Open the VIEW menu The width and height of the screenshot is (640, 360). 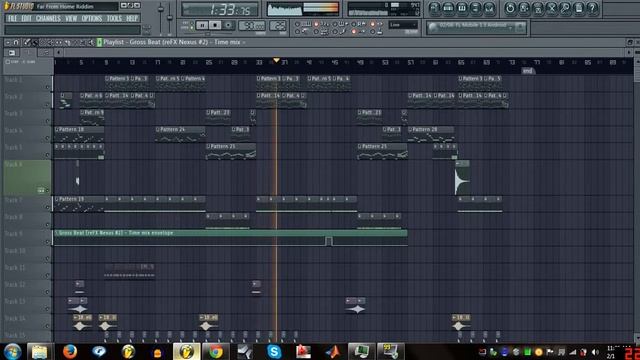[71, 18]
